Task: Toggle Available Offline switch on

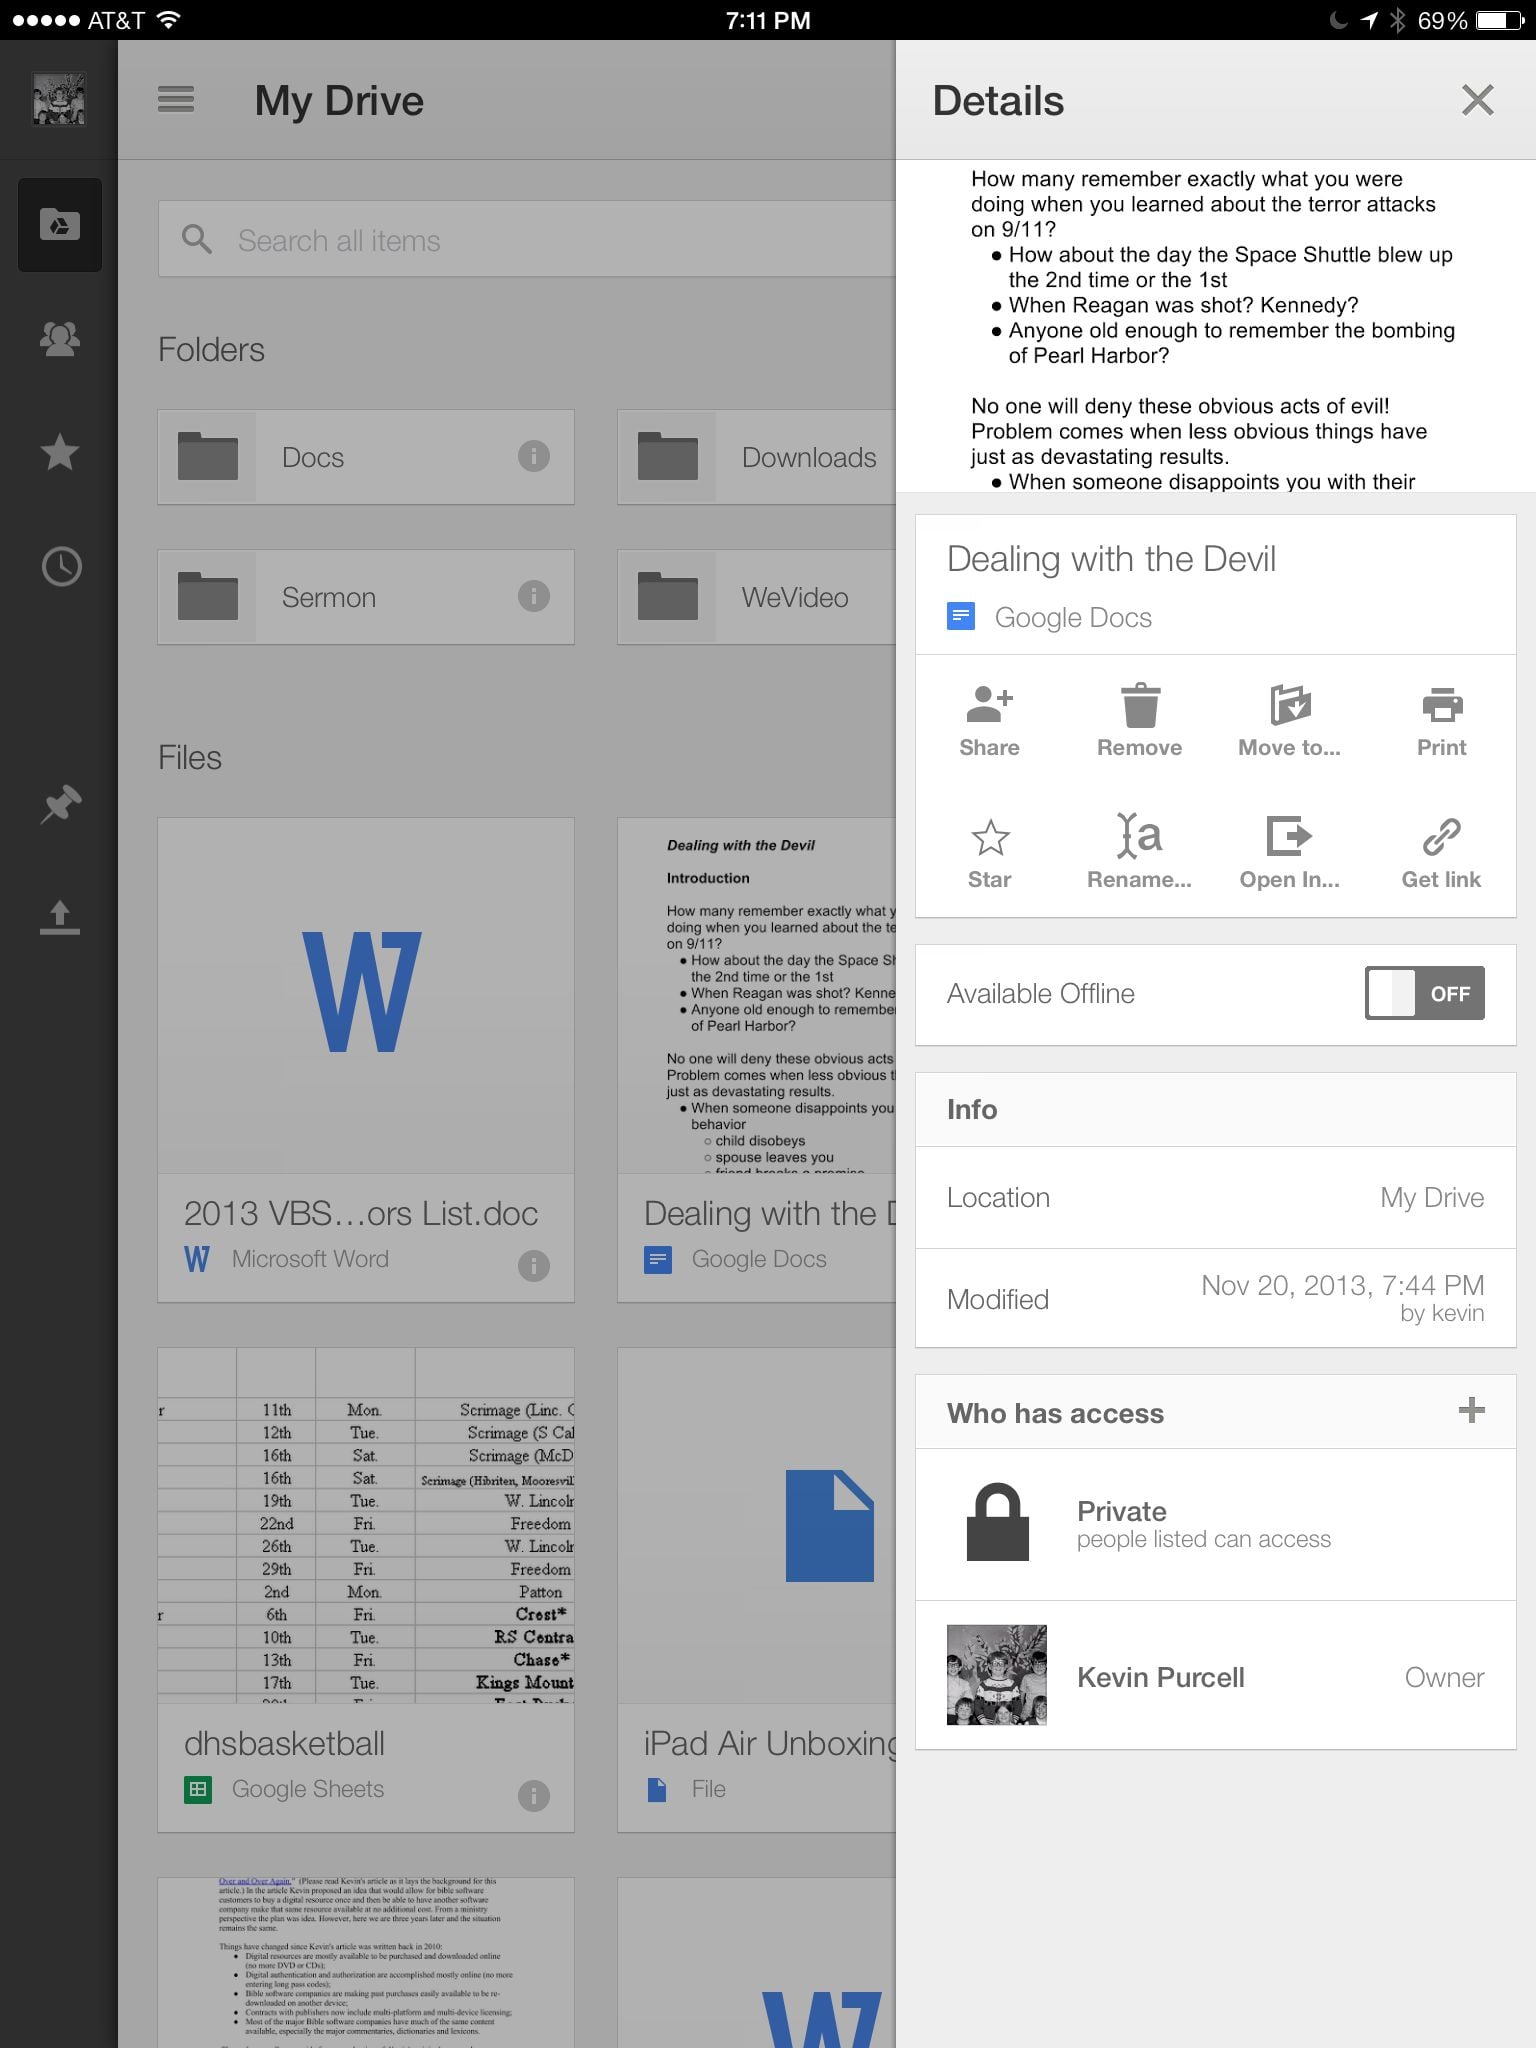Action: pos(1425,993)
